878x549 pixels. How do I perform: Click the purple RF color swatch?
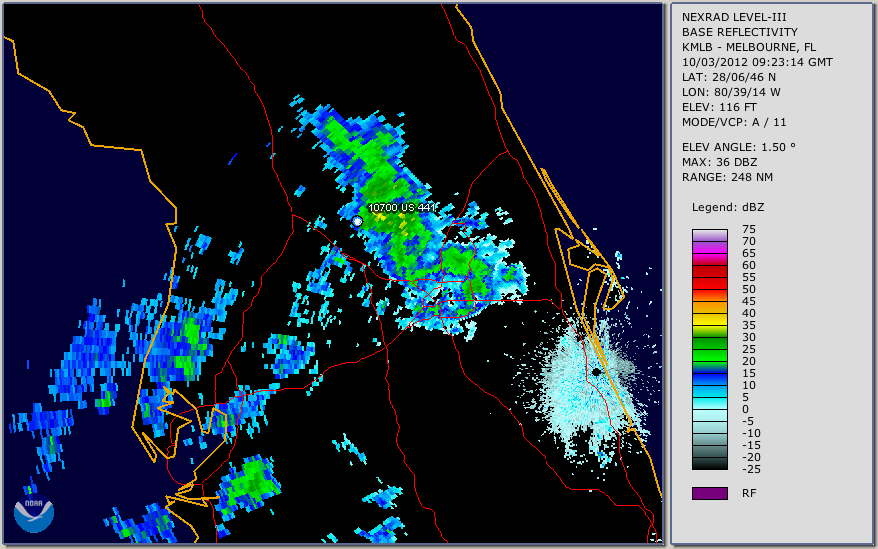(709, 493)
